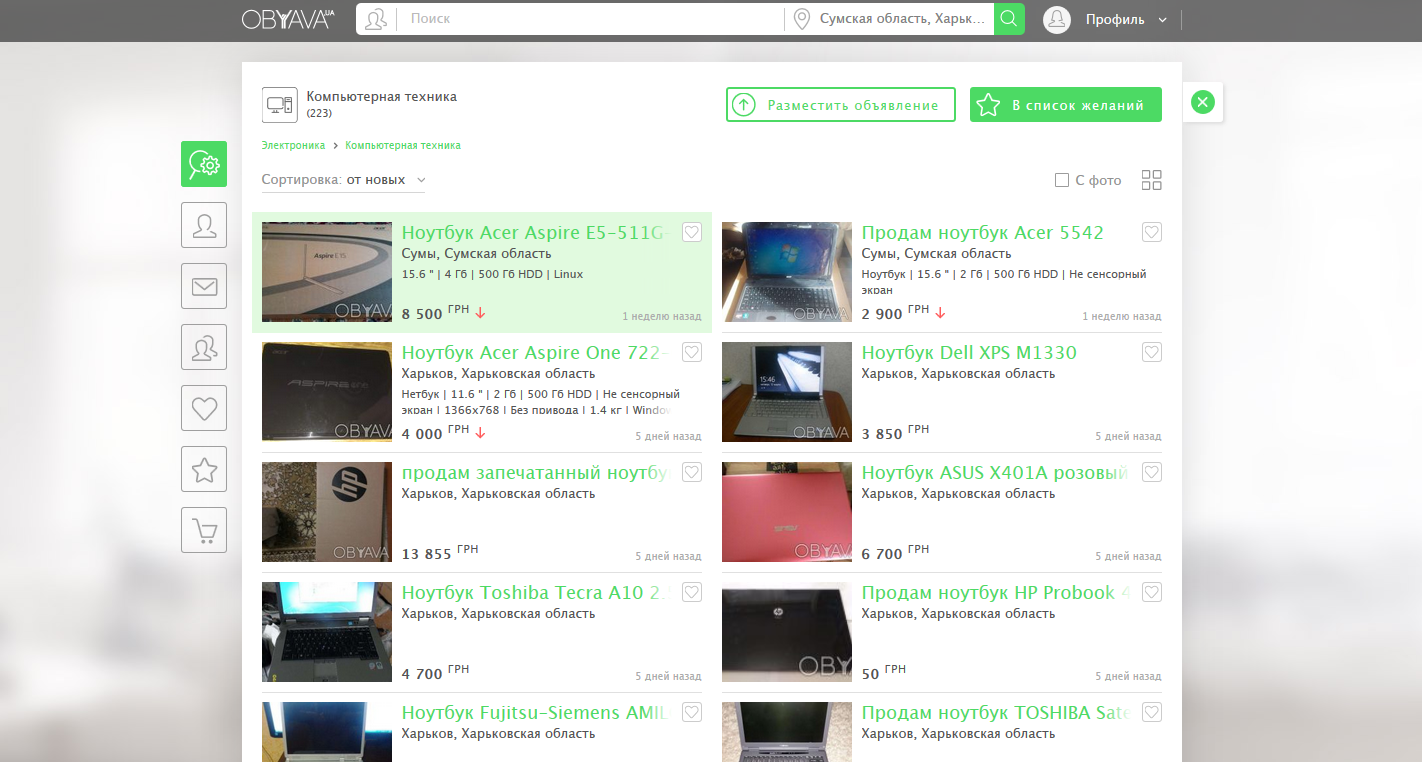1422x762 pixels.
Task: Click Компьютерная техника breadcrumb link
Action: 402,145
